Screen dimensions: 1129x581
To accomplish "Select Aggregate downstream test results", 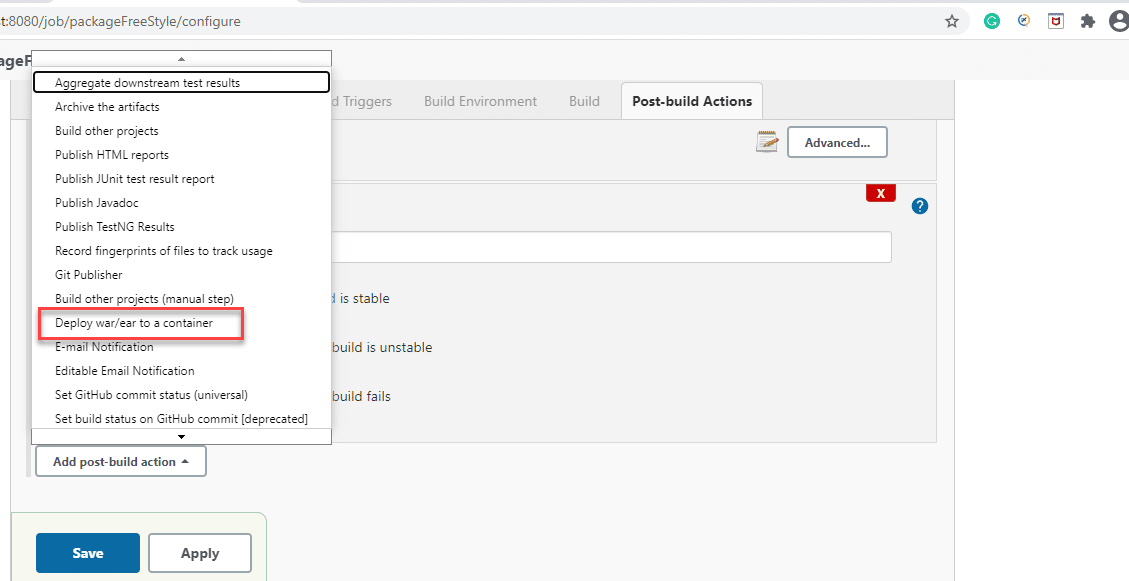I will click(181, 83).
